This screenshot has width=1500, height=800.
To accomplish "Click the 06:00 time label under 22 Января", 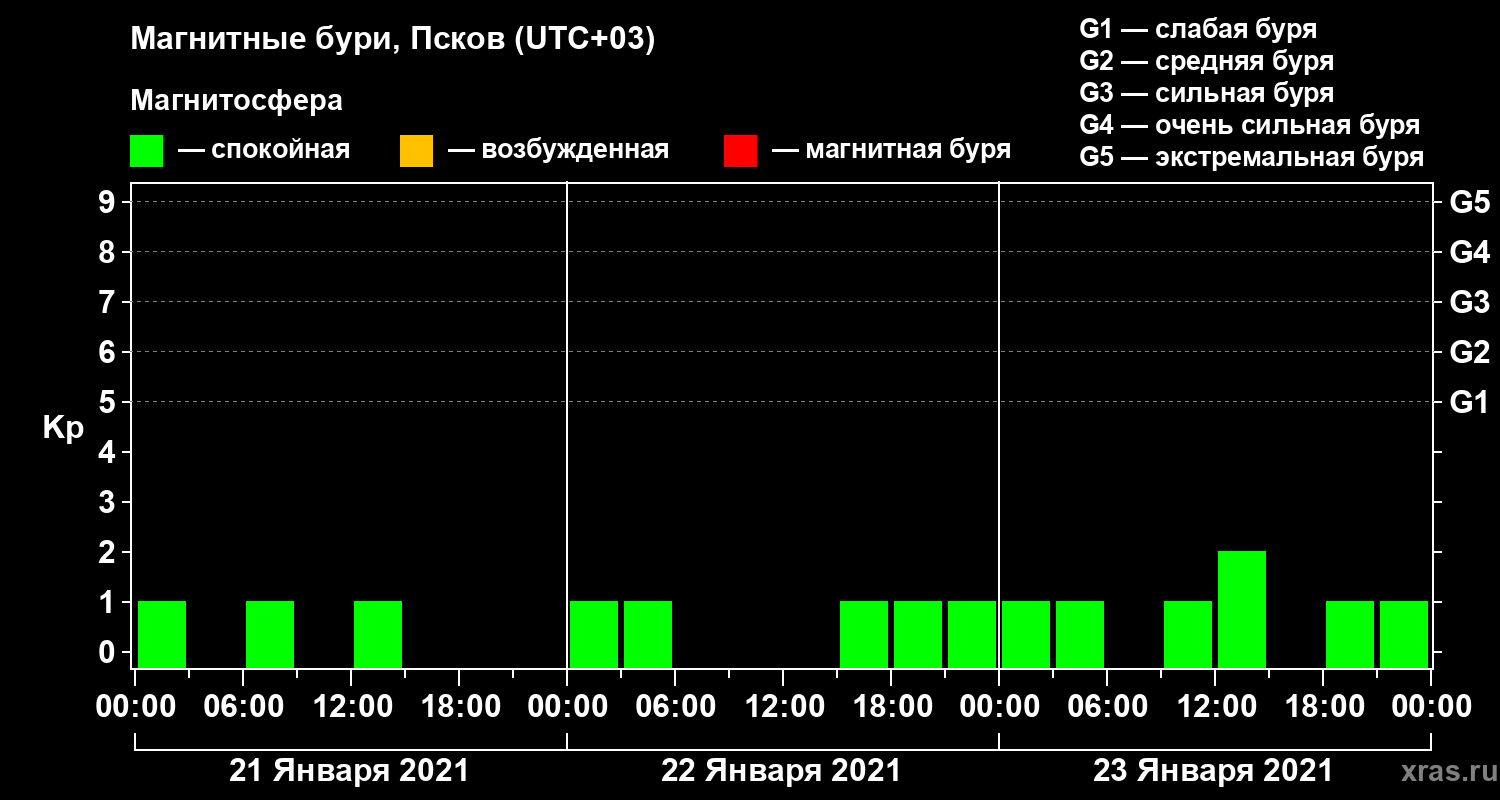I will coord(675,706).
